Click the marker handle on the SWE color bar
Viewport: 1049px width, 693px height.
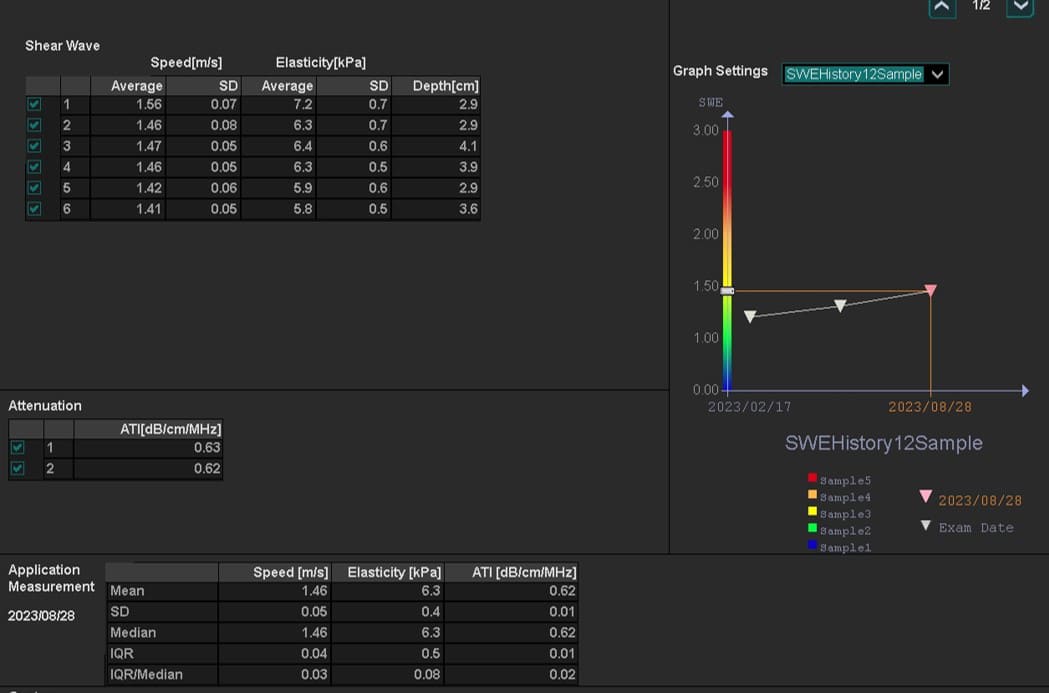(727, 291)
